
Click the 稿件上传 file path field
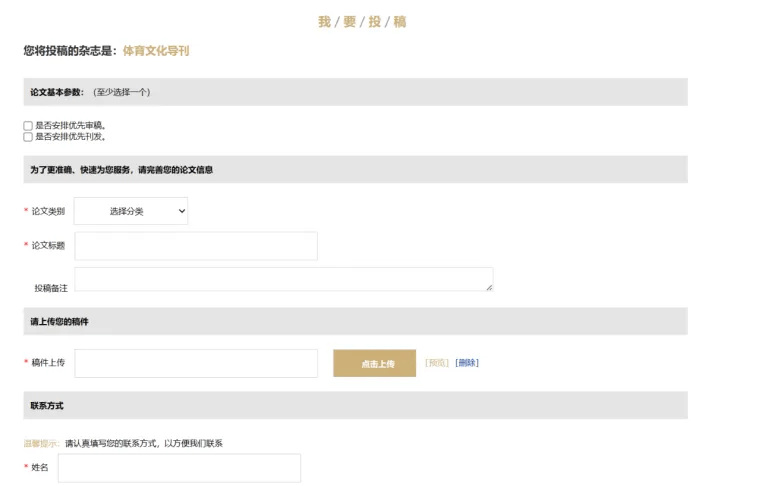pos(196,363)
